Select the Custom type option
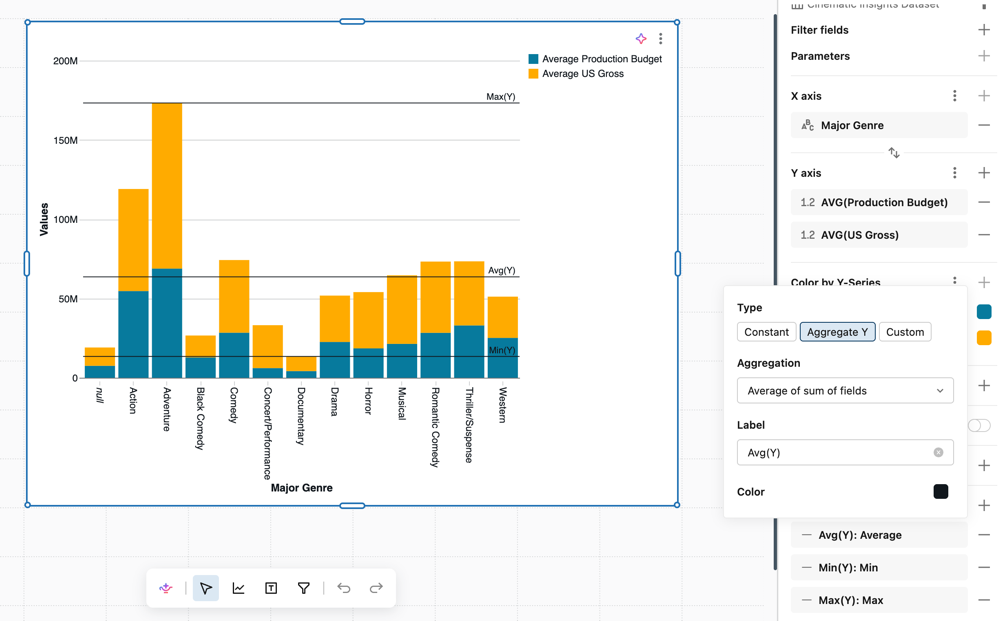 tap(905, 332)
